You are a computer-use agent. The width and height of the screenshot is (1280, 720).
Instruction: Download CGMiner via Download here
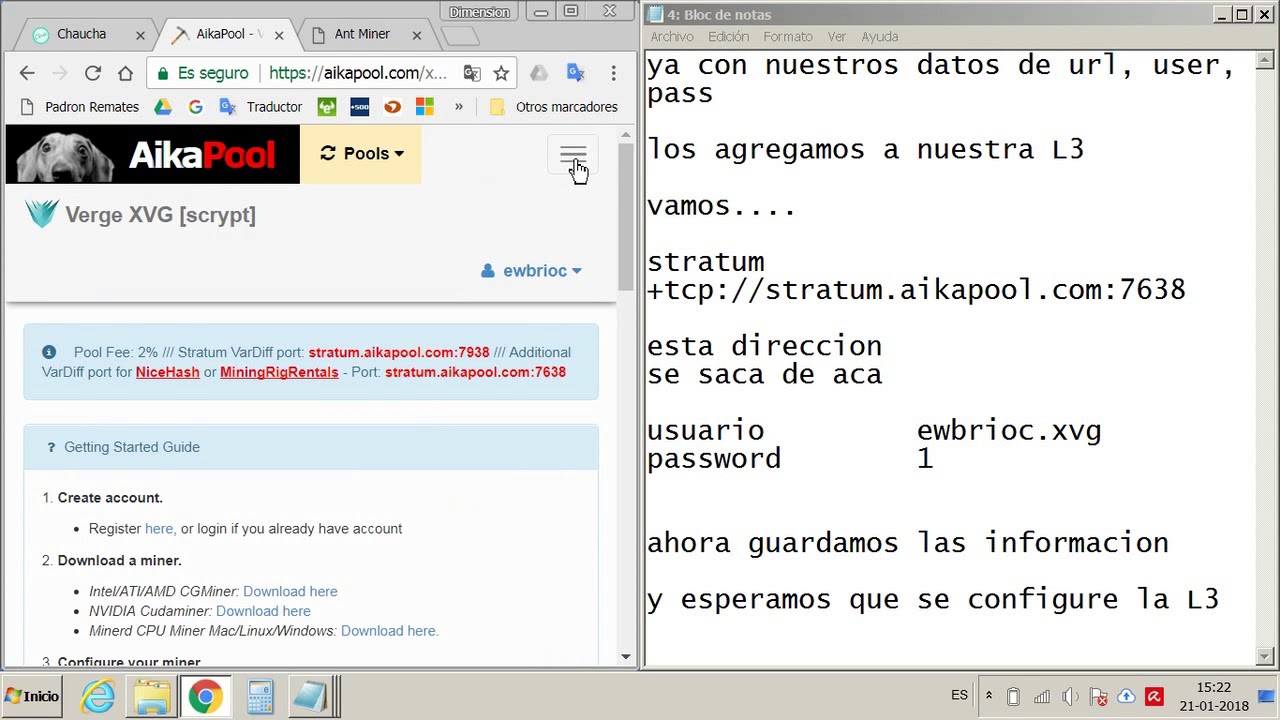click(290, 591)
